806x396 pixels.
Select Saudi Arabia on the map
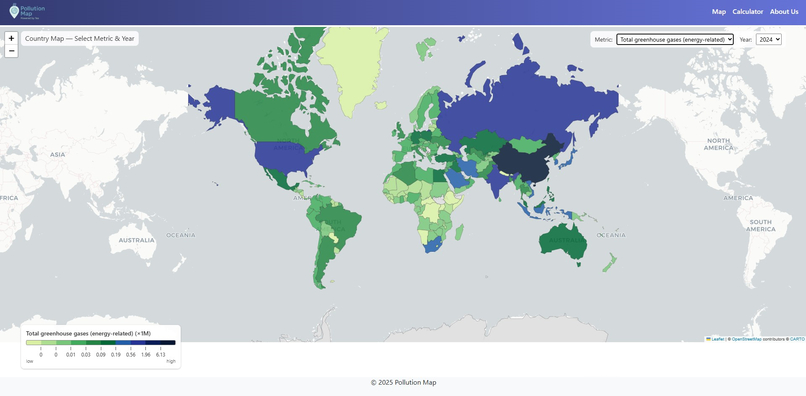click(457, 178)
